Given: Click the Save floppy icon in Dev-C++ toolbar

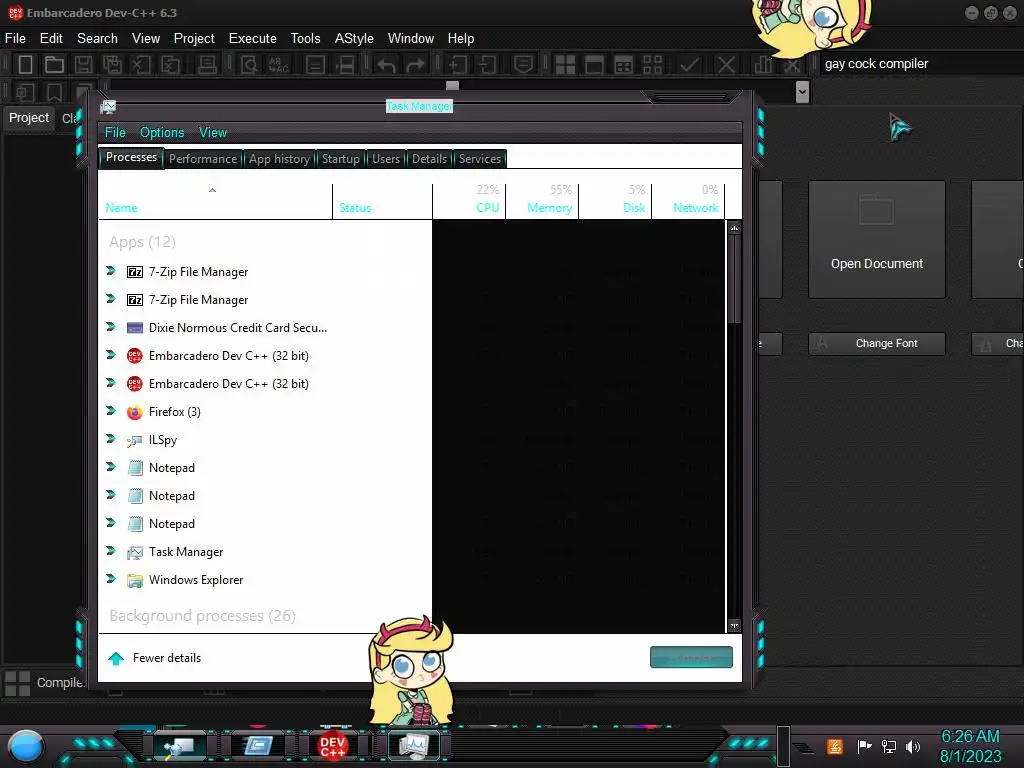Looking at the screenshot, I should (x=83, y=65).
